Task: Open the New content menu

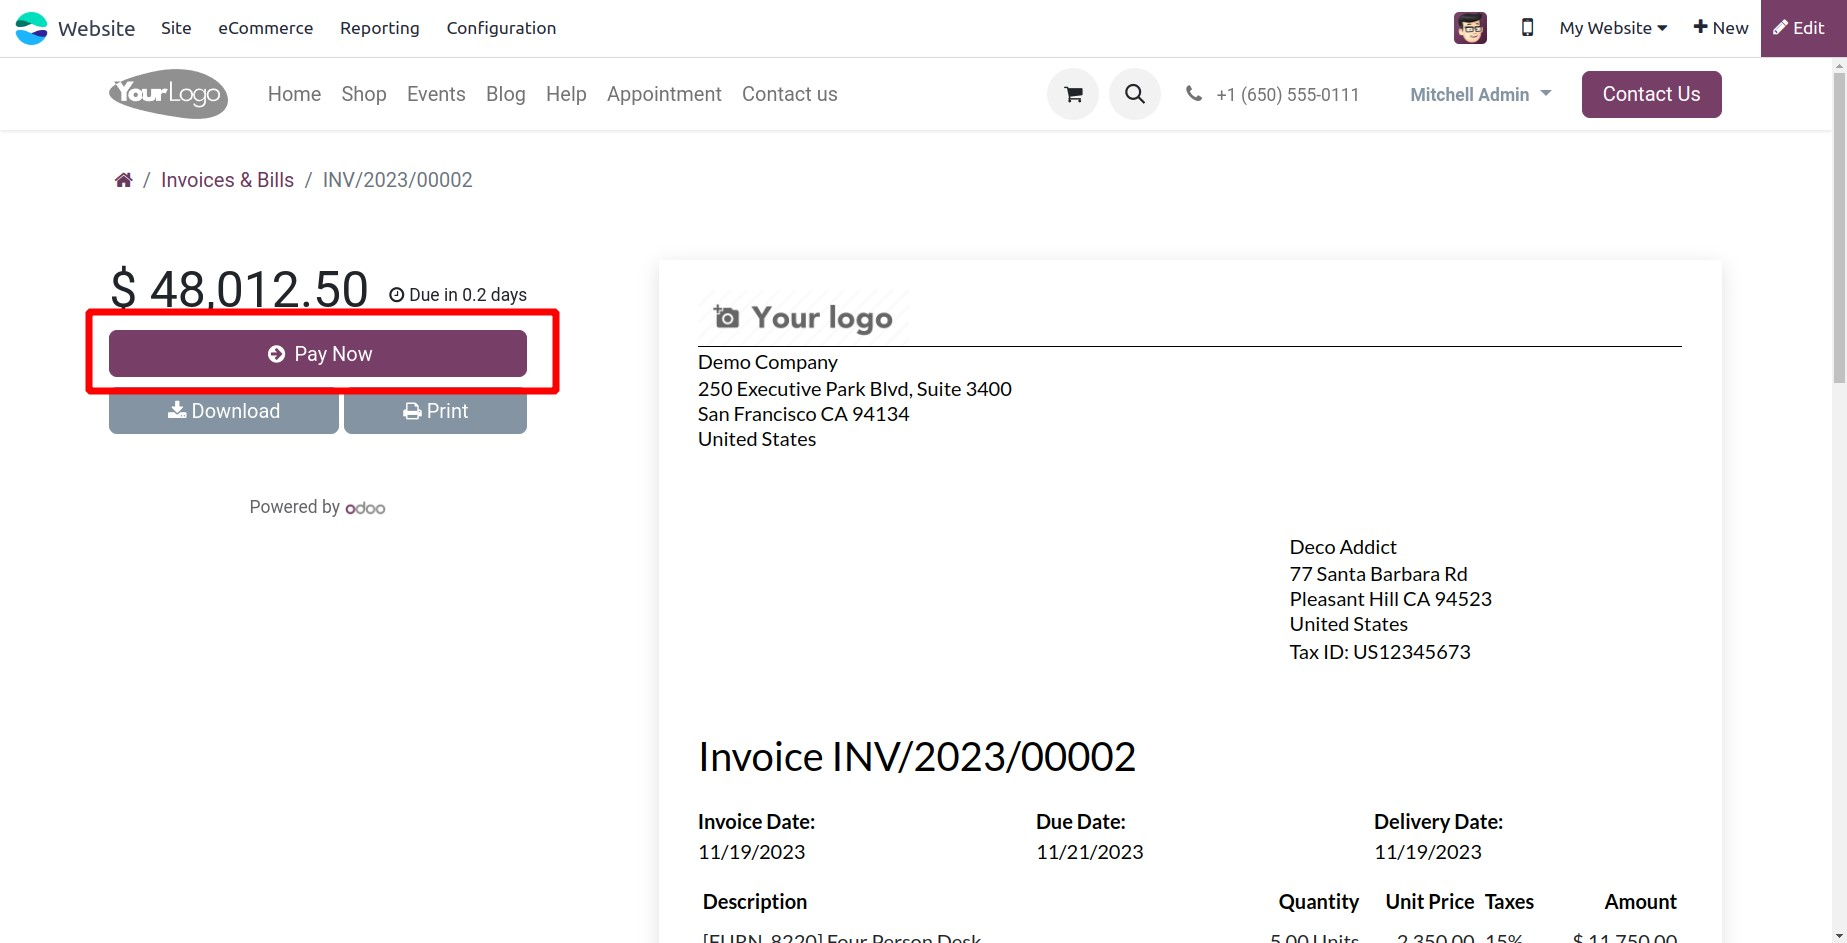Action: point(1720,28)
